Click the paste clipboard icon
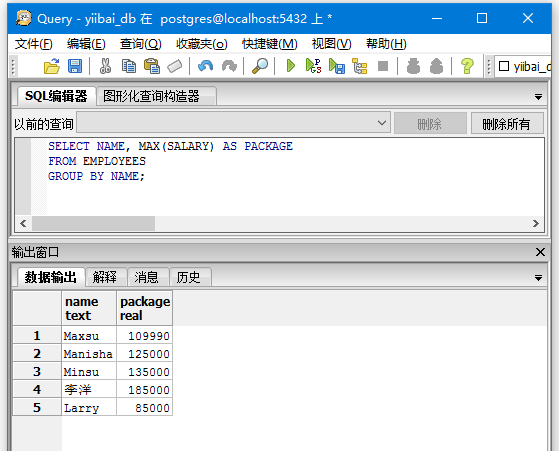Screen dimensions: 559x451 (152, 66)
